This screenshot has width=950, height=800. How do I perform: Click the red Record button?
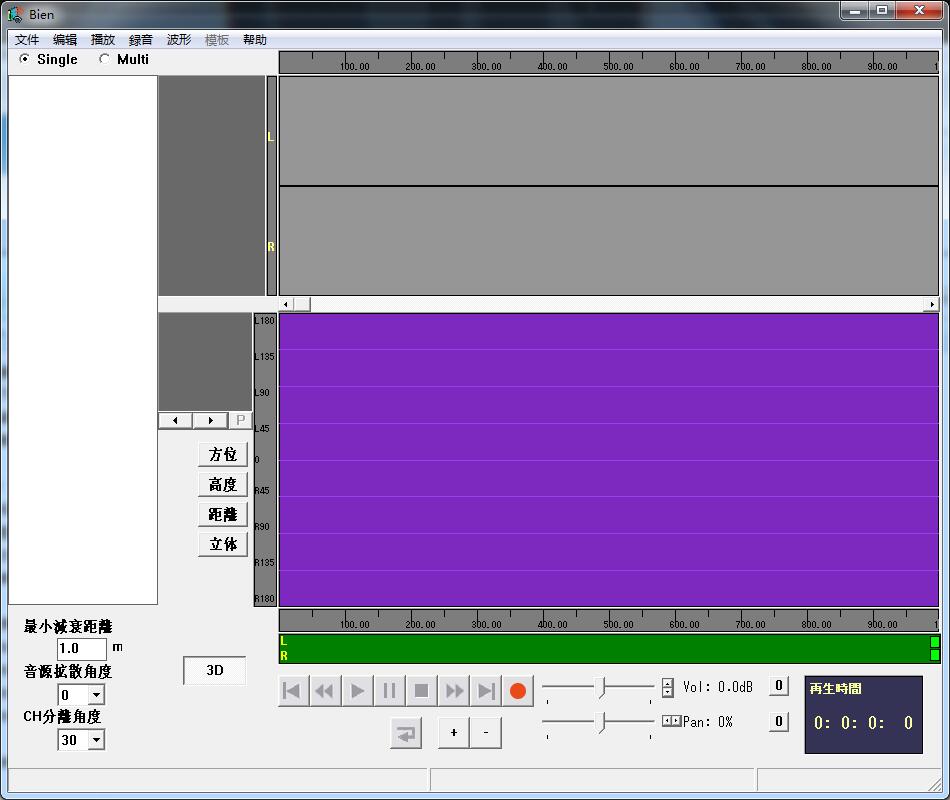point(517,690)
